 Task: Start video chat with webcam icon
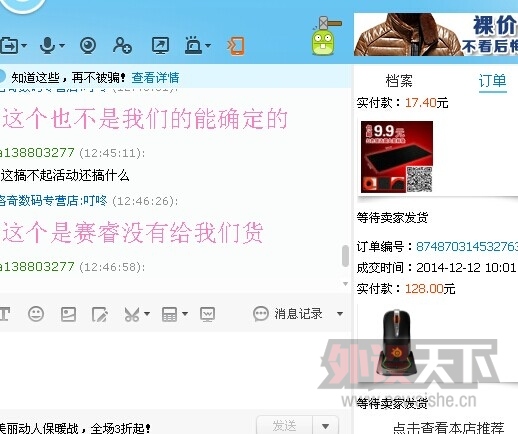pyautogui.click(x=88, y=46)
